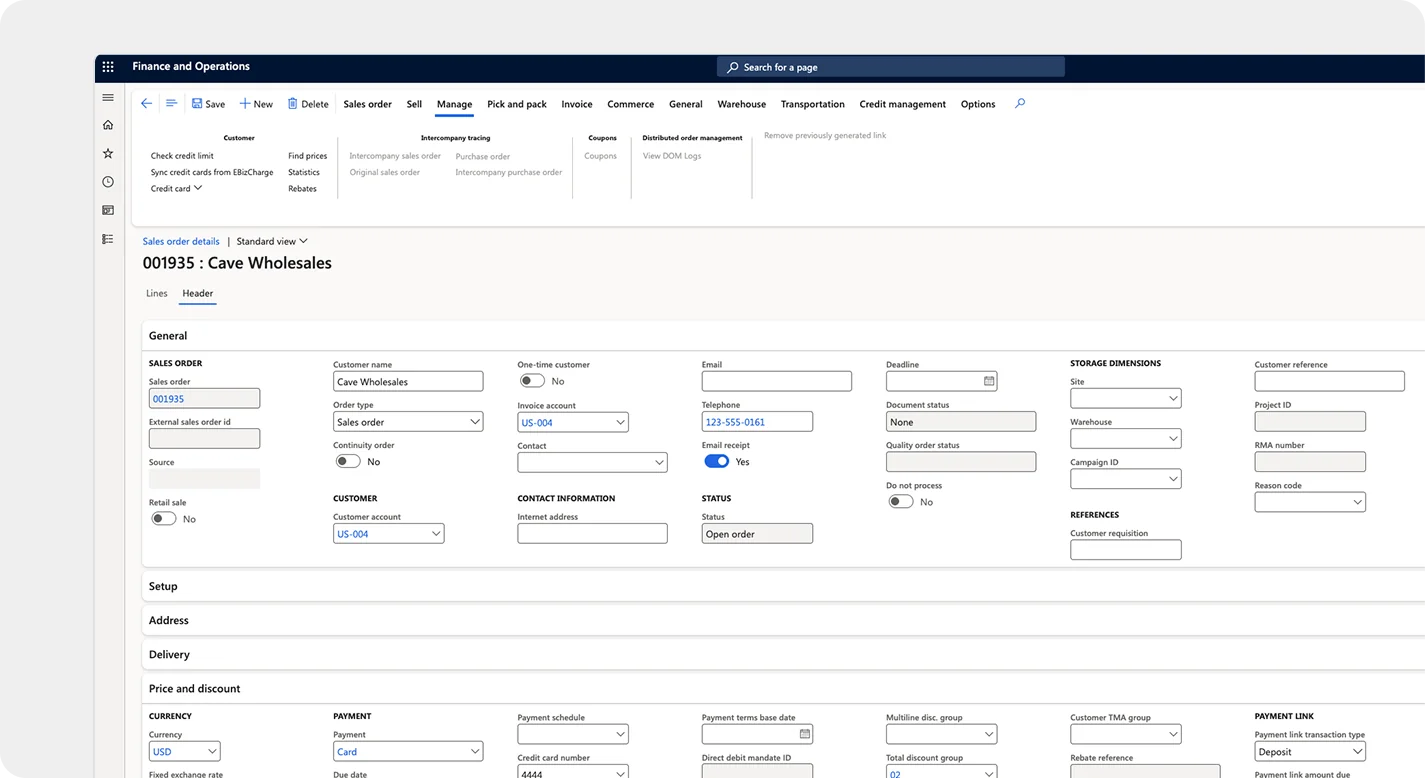Go to Home in left sidebar
This screenshot has height=778, width=1425.
click(108, 125)
